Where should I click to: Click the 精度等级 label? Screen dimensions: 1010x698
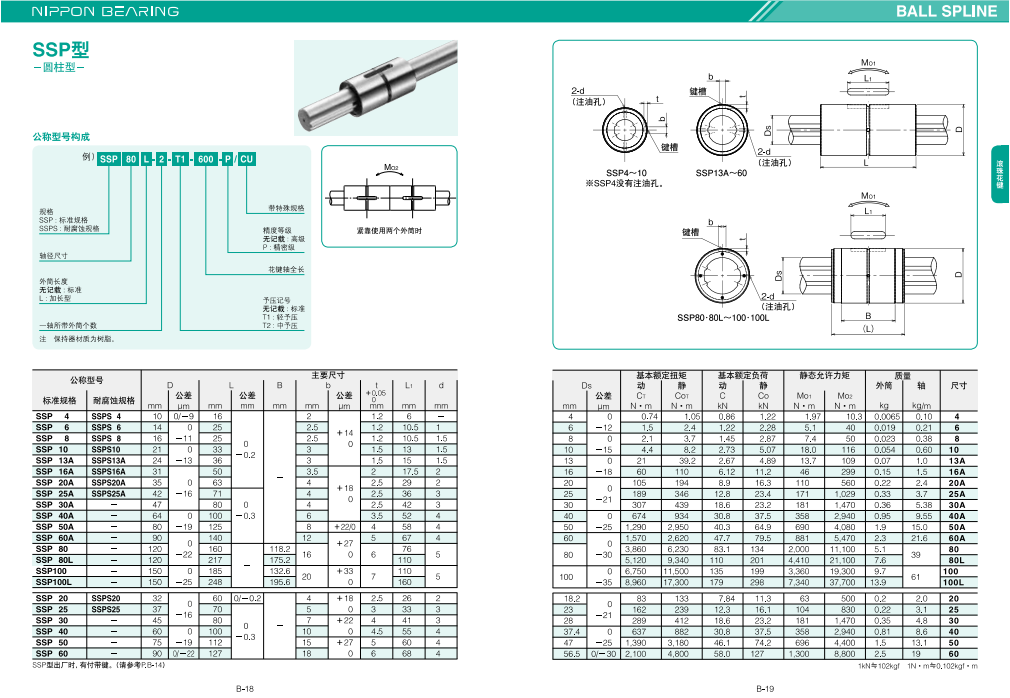tap(277, 230)
